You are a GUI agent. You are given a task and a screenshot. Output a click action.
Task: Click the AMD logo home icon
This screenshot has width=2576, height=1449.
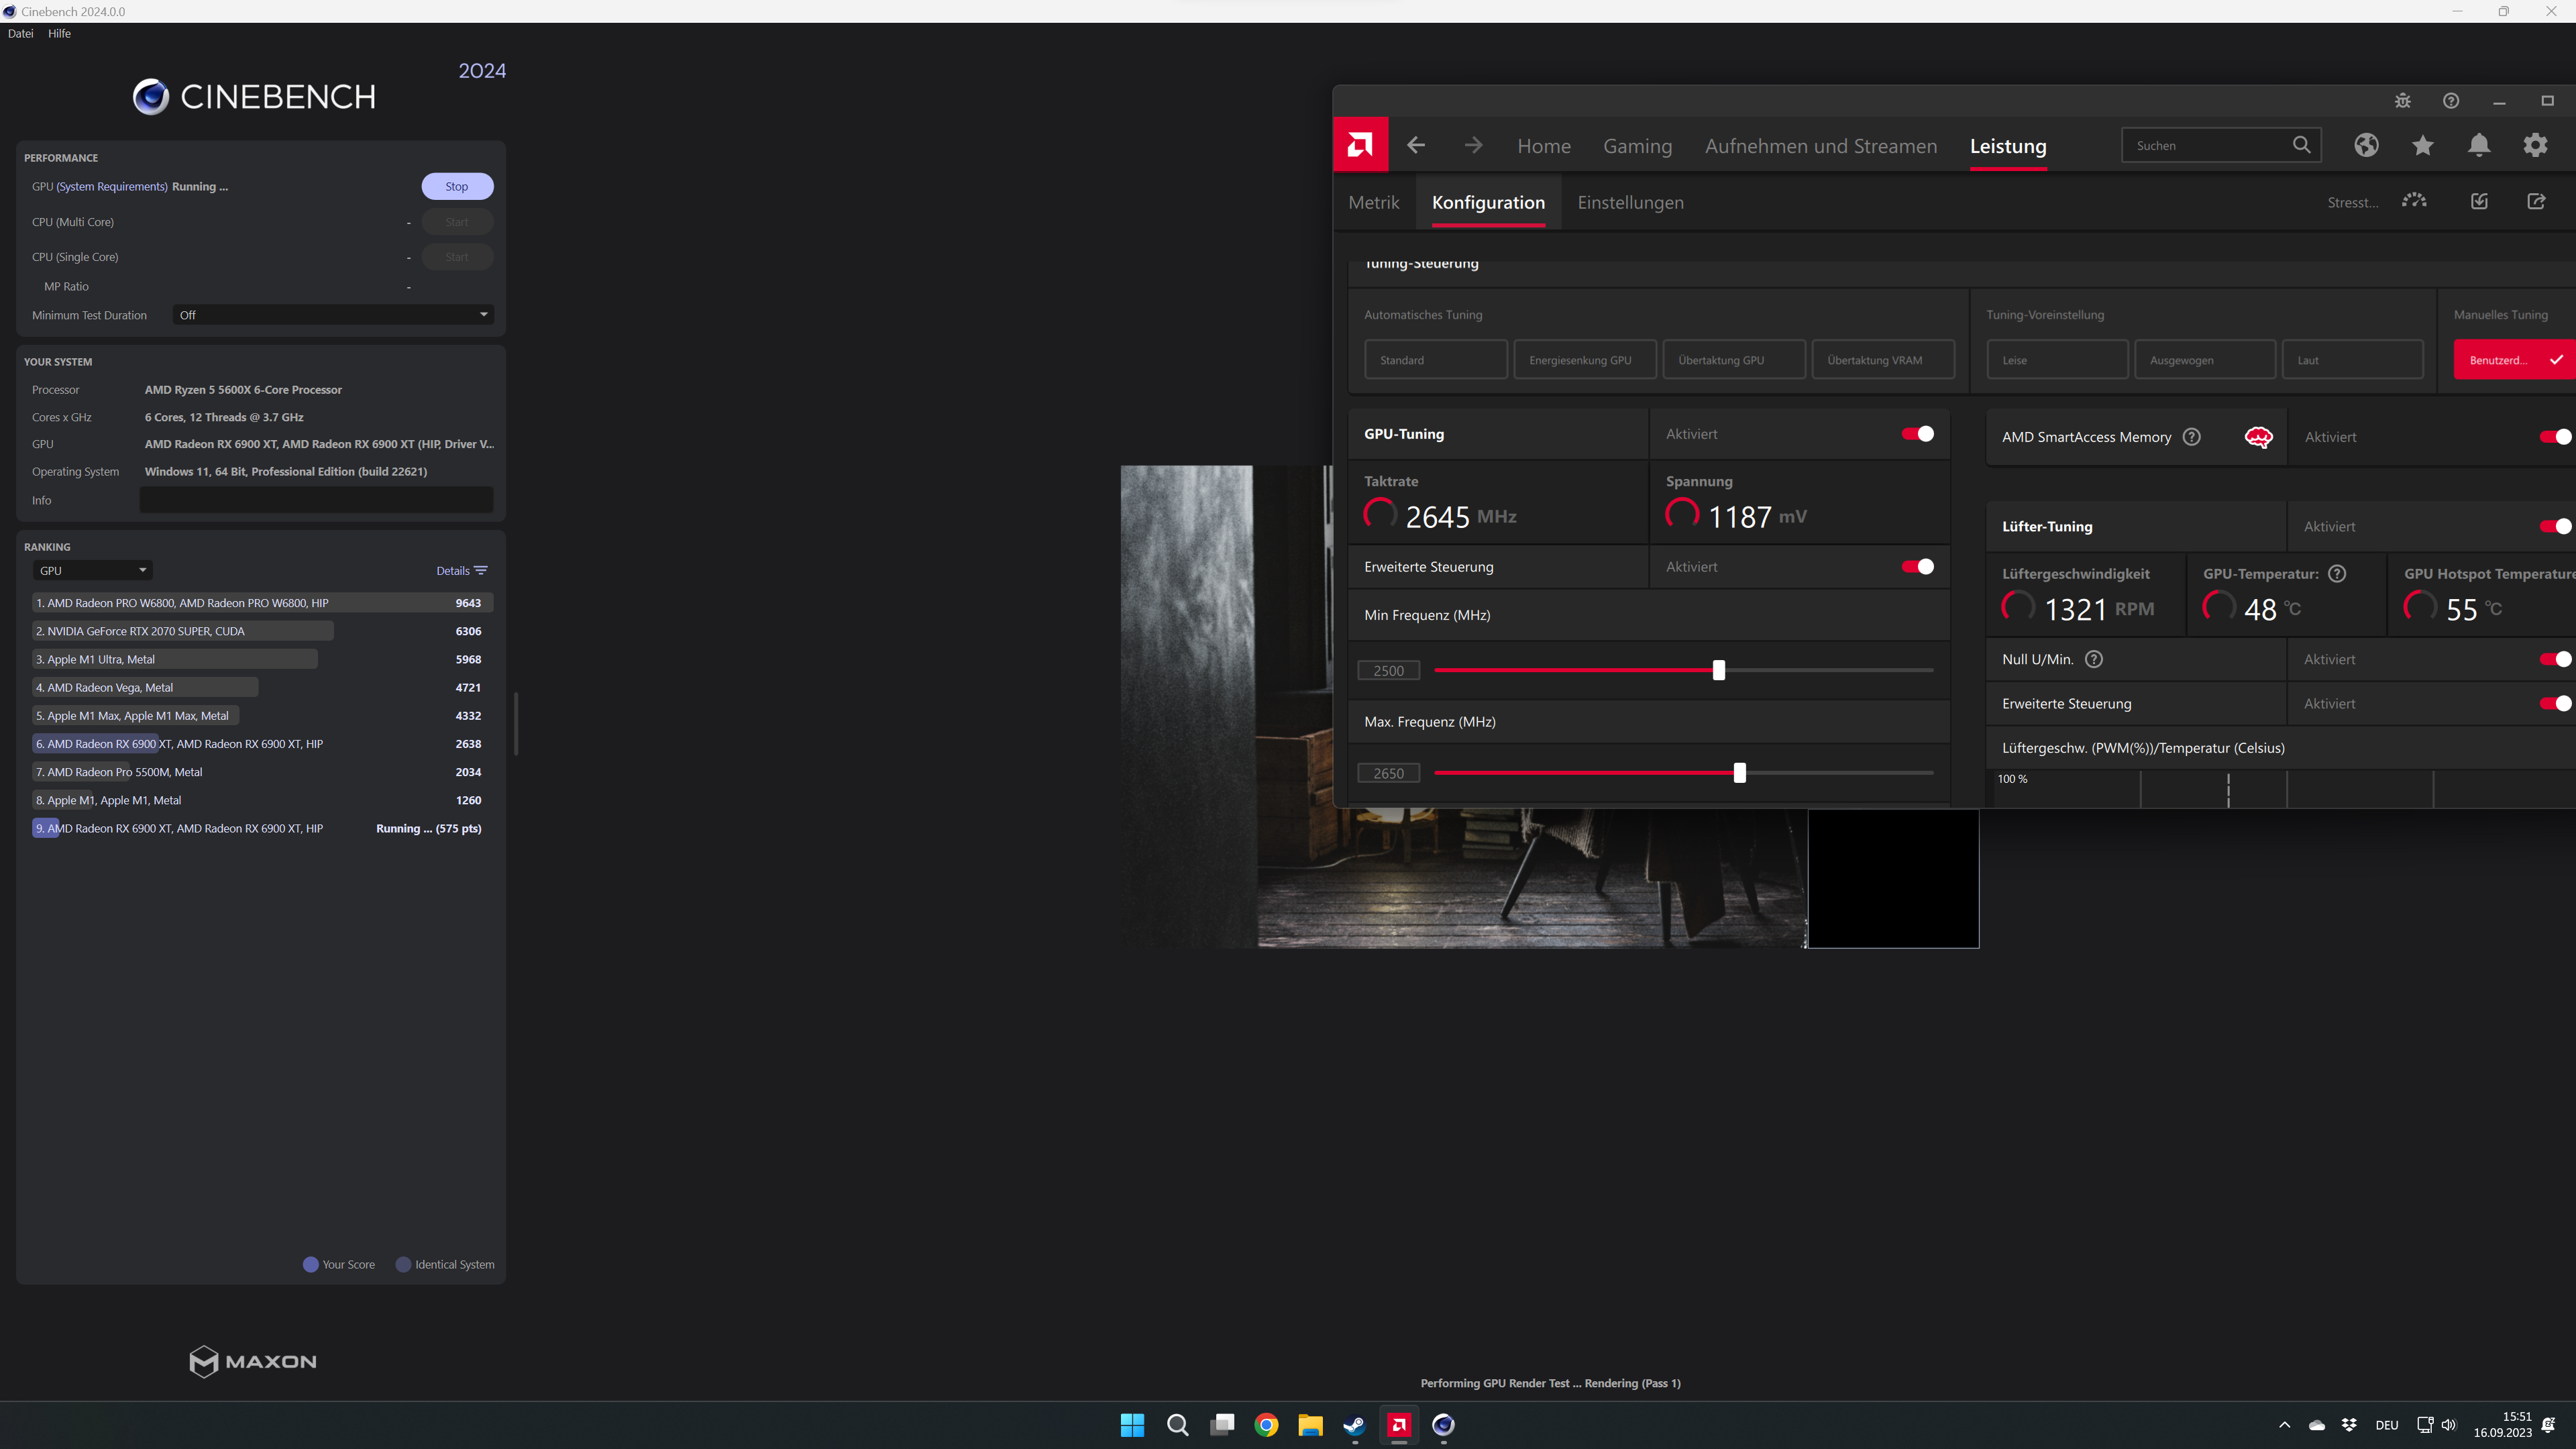coord(1360,145)
